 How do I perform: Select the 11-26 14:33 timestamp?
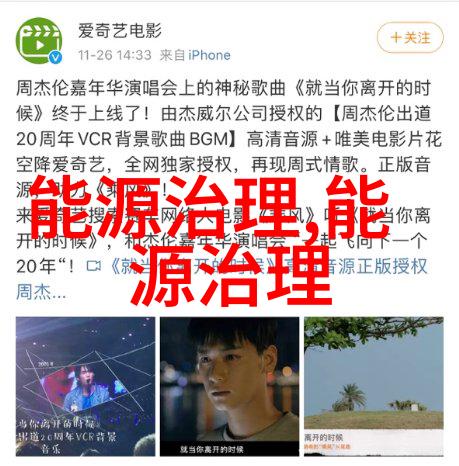115,55
